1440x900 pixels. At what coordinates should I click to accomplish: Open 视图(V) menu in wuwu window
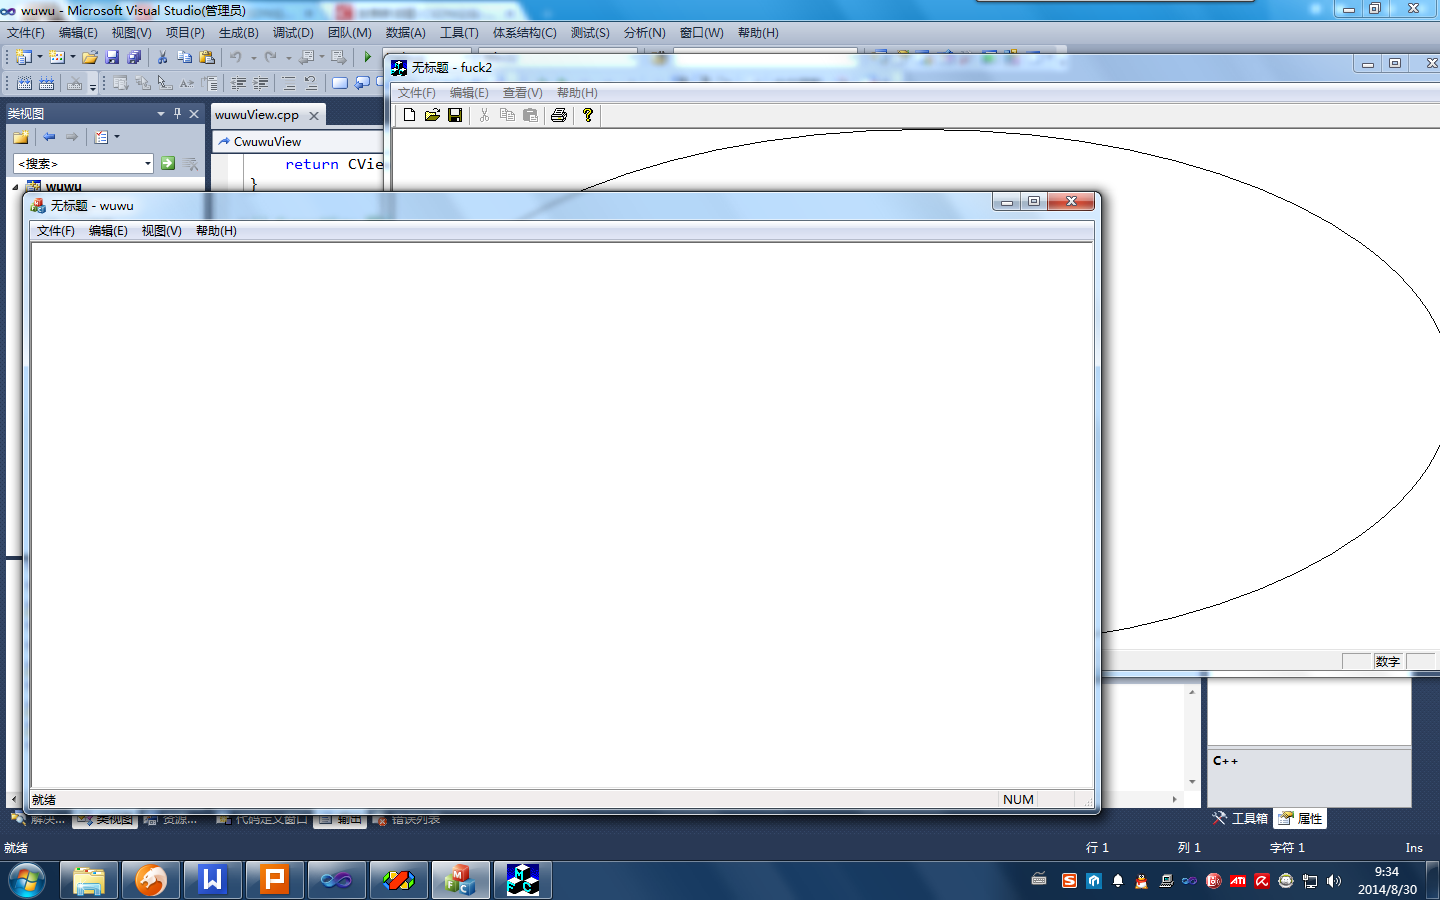coord(161,231)
